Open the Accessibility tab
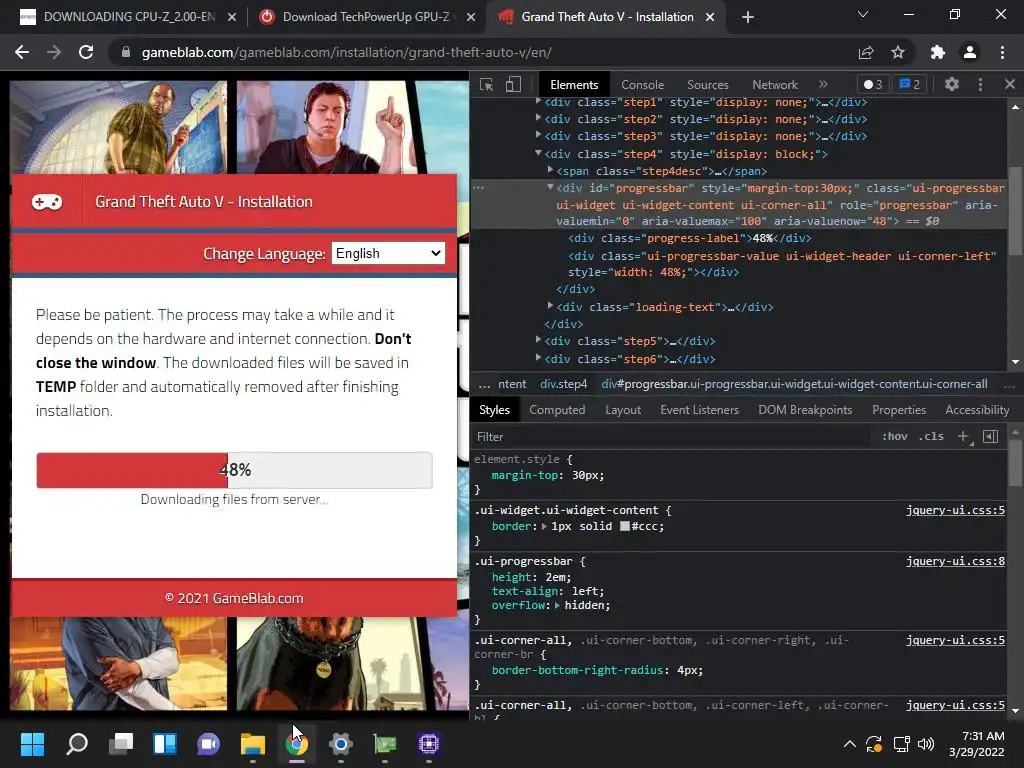The height and width of the screenshot is (768, 1024). [977, 410]
